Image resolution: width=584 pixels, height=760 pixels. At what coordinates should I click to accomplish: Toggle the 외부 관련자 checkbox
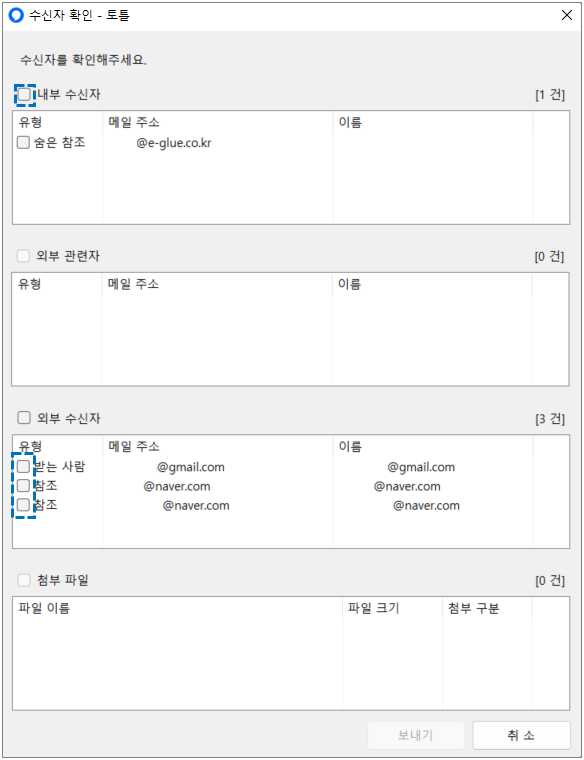click(23, 255)
